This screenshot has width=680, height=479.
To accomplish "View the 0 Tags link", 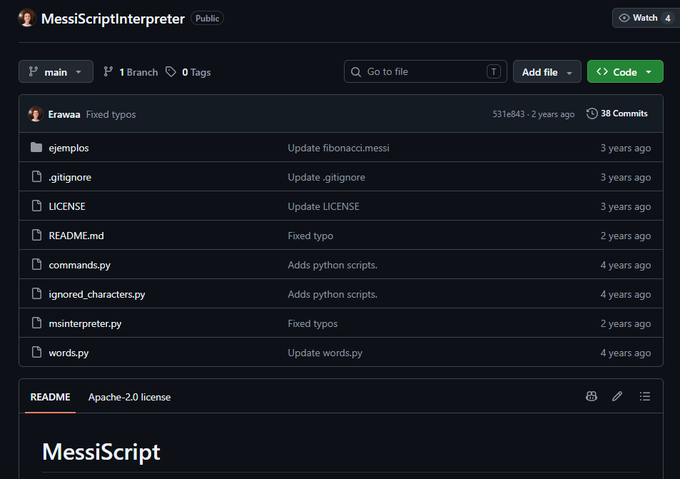I will click(x=188, y=72).
